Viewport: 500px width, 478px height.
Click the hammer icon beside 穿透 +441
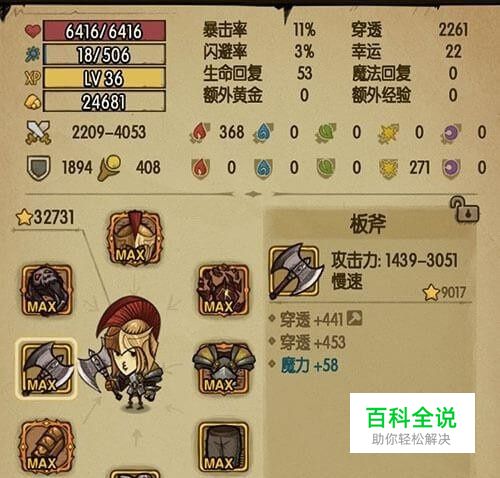[x=354, y=318]
